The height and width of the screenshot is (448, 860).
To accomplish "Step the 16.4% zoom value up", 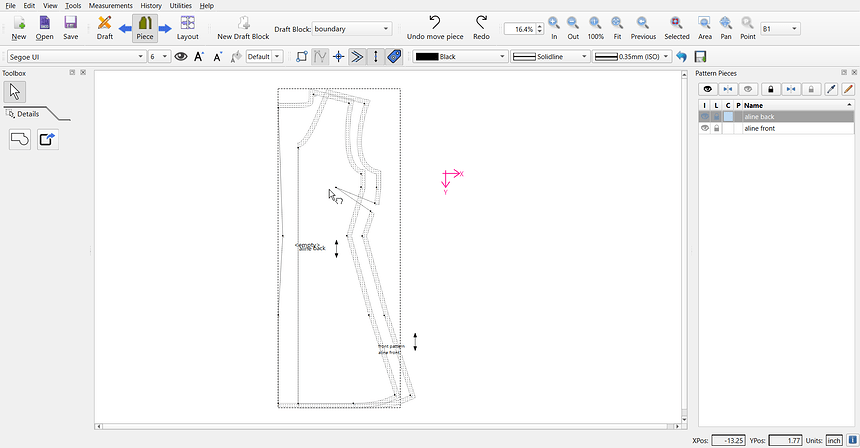I will 540,26.
